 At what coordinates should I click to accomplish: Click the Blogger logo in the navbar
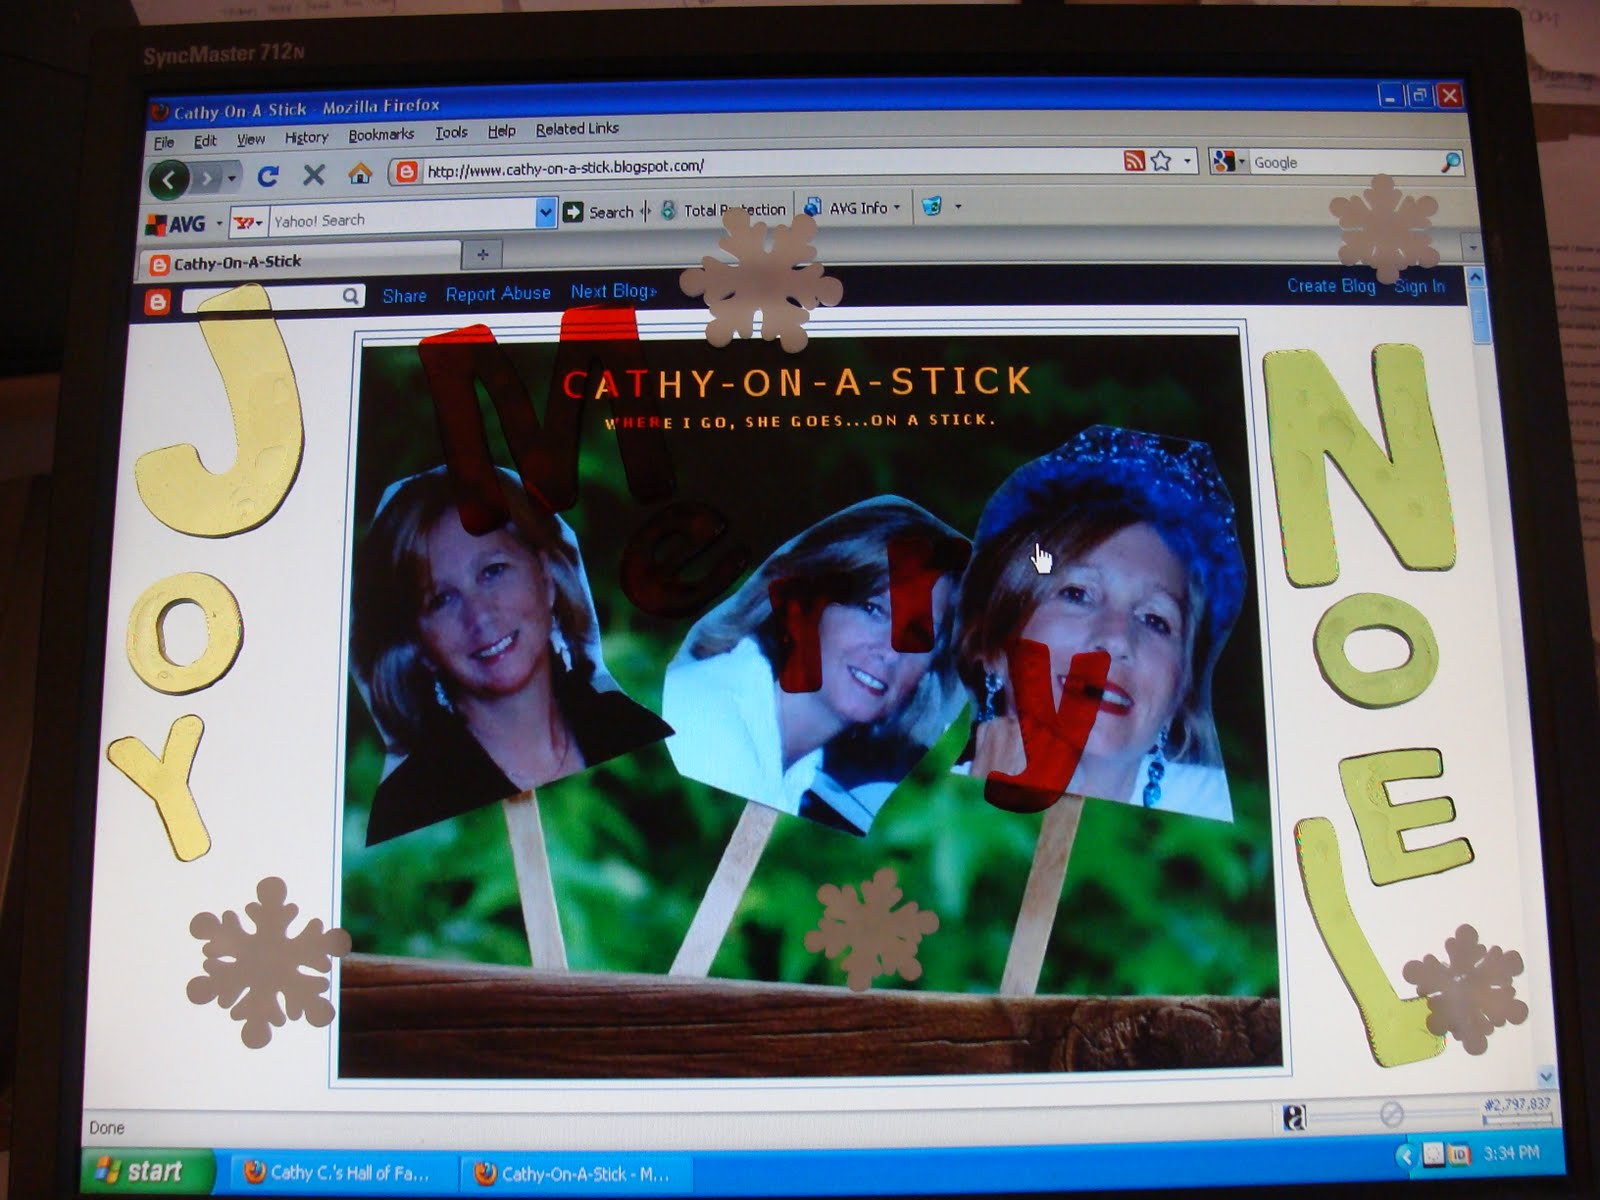pyautogui.click(x=158, y=301)
